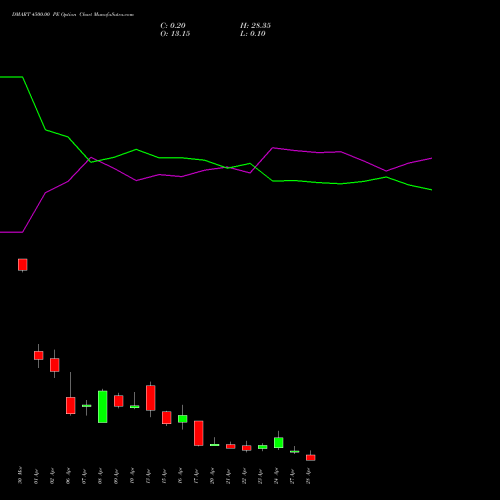Viewport: 500px width, 500px height.
Task: Click the 01 Apr date label
Action: tap(36, 476)
